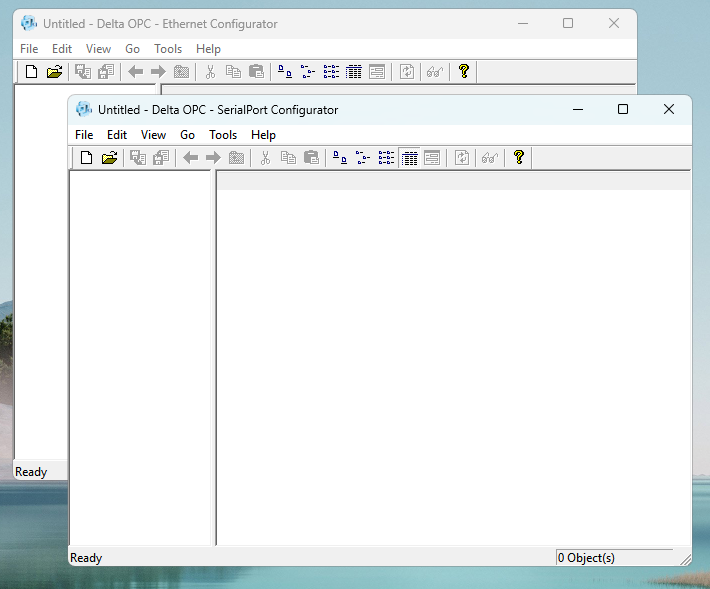
Task: Minimize the SerialPort Configurator window
Action: pos(578,109)
